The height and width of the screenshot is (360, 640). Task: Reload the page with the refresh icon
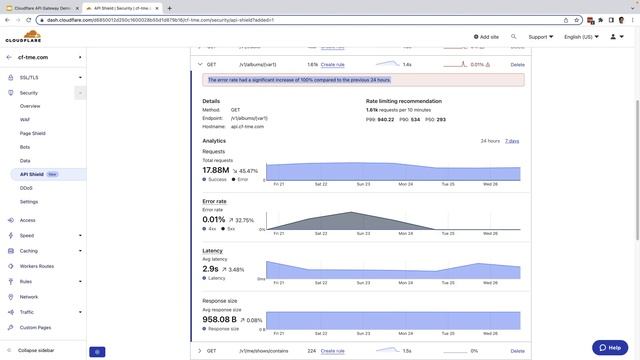(29, 20)
